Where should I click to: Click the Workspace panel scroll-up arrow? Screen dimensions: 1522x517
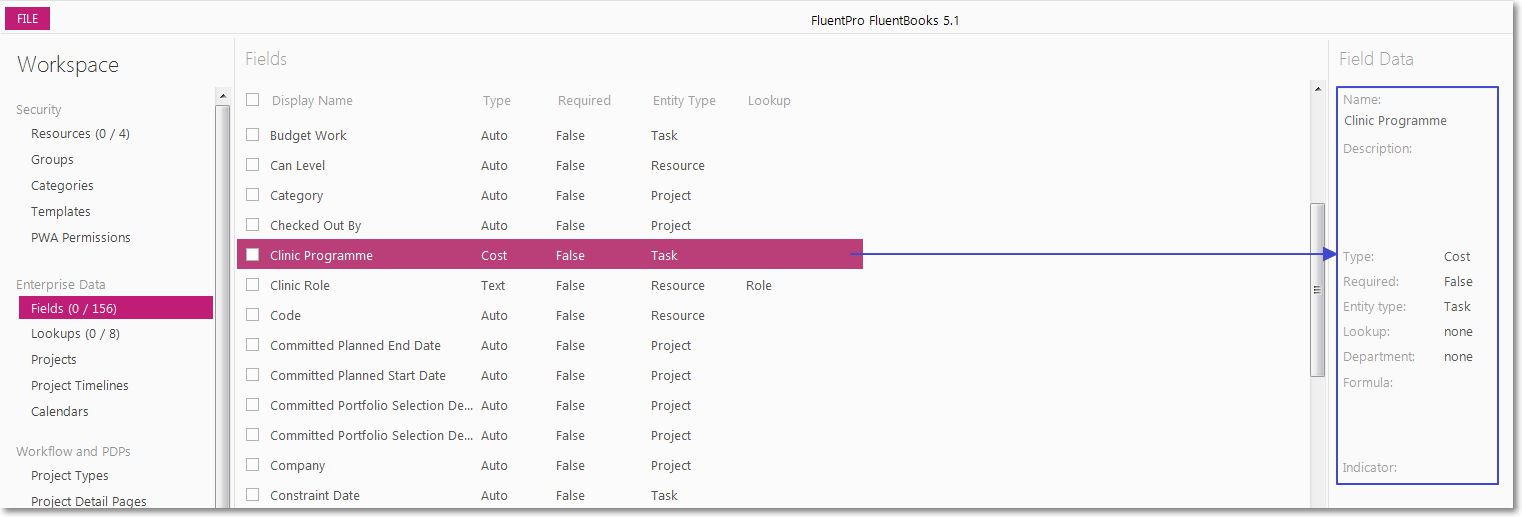click(x=222, y=97)
